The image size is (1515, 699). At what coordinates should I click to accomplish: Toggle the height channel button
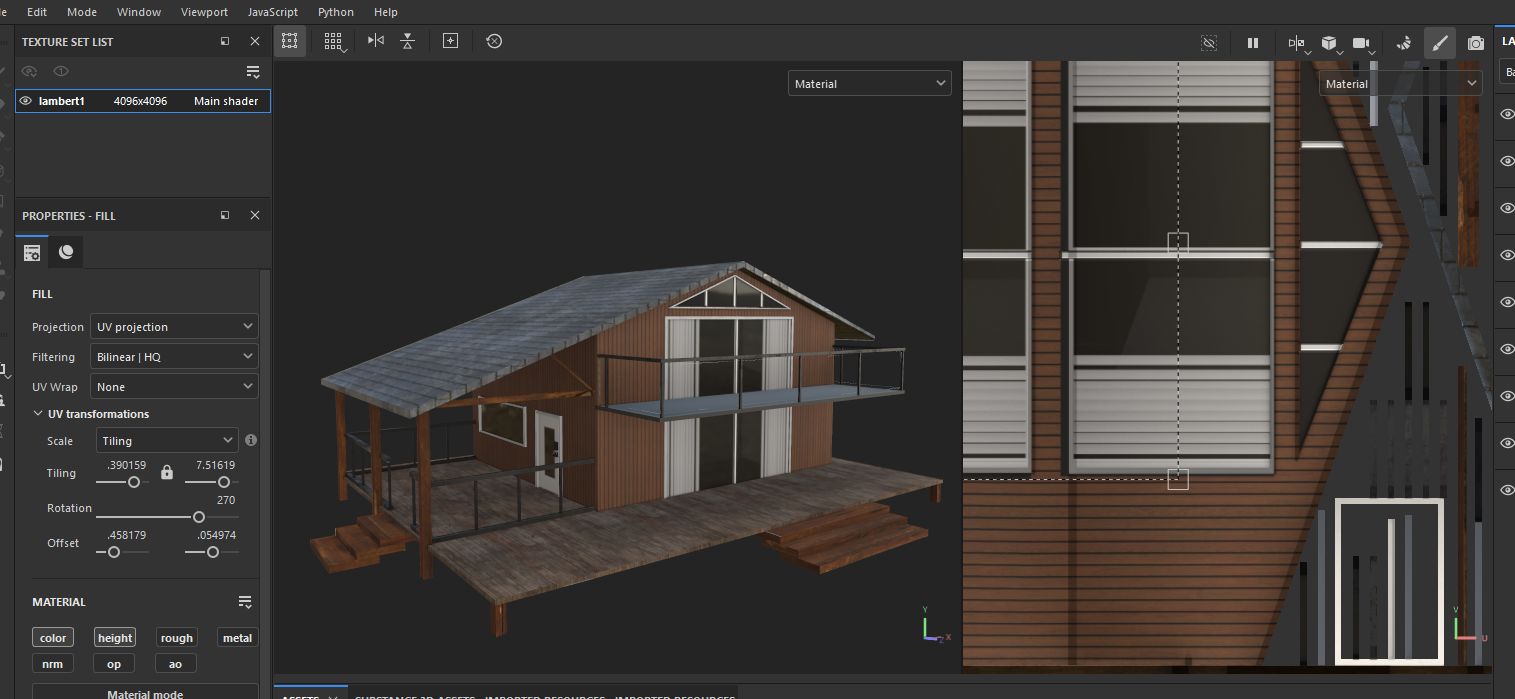tap(114, 638)
